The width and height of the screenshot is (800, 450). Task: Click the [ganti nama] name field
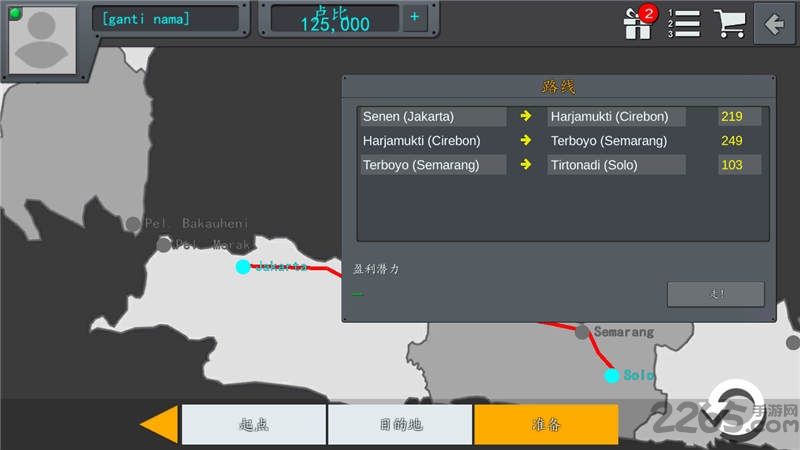166,18
